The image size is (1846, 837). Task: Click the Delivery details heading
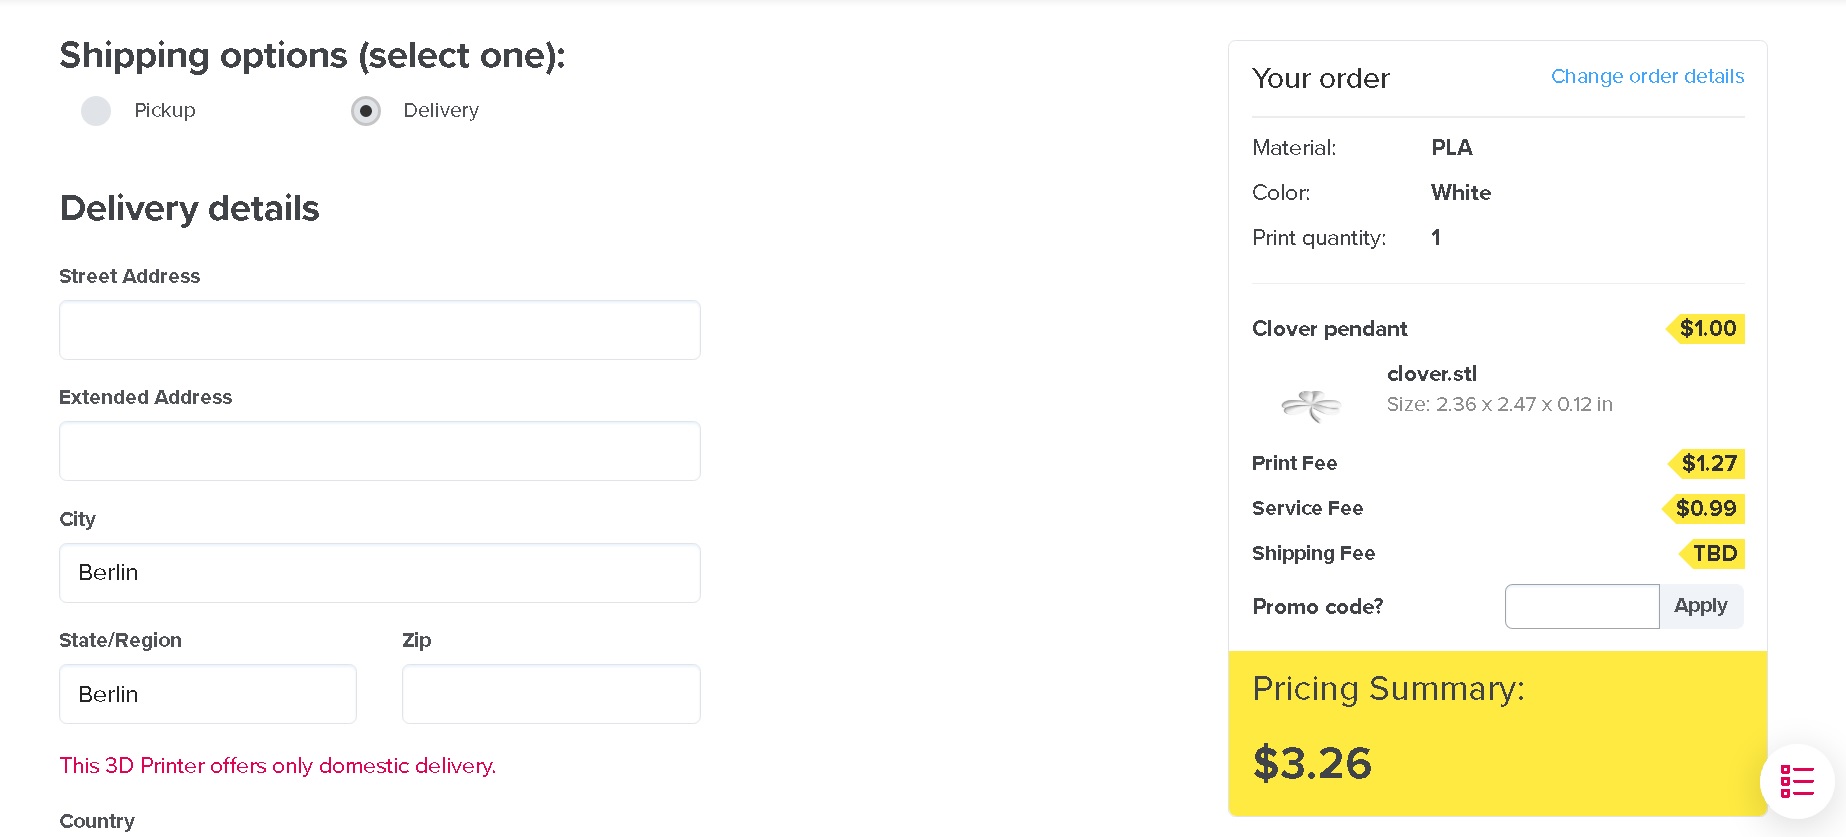(x=190, y=209)
